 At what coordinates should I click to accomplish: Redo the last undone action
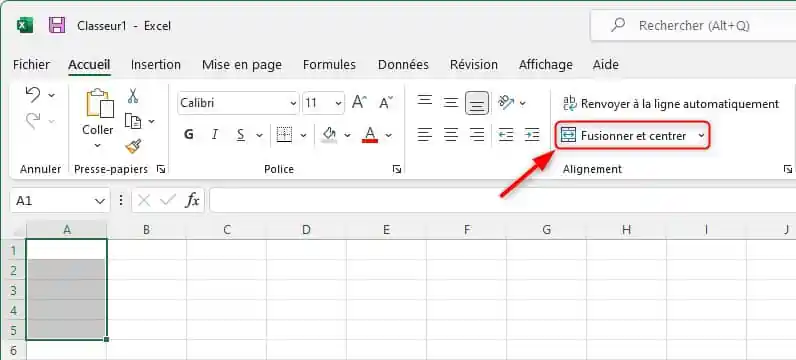(x=33, y=121)
